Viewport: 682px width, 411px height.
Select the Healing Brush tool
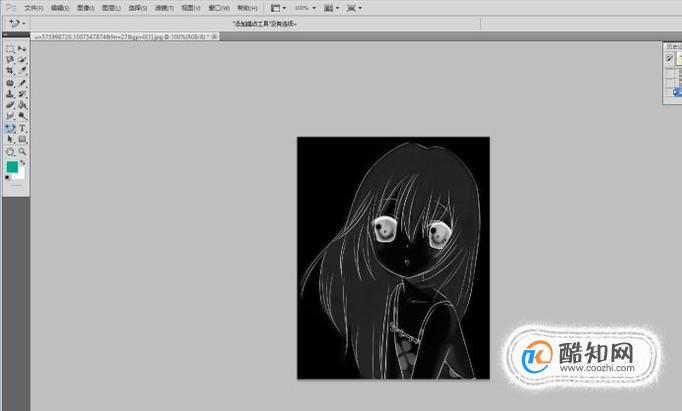[x=10, y=83]
